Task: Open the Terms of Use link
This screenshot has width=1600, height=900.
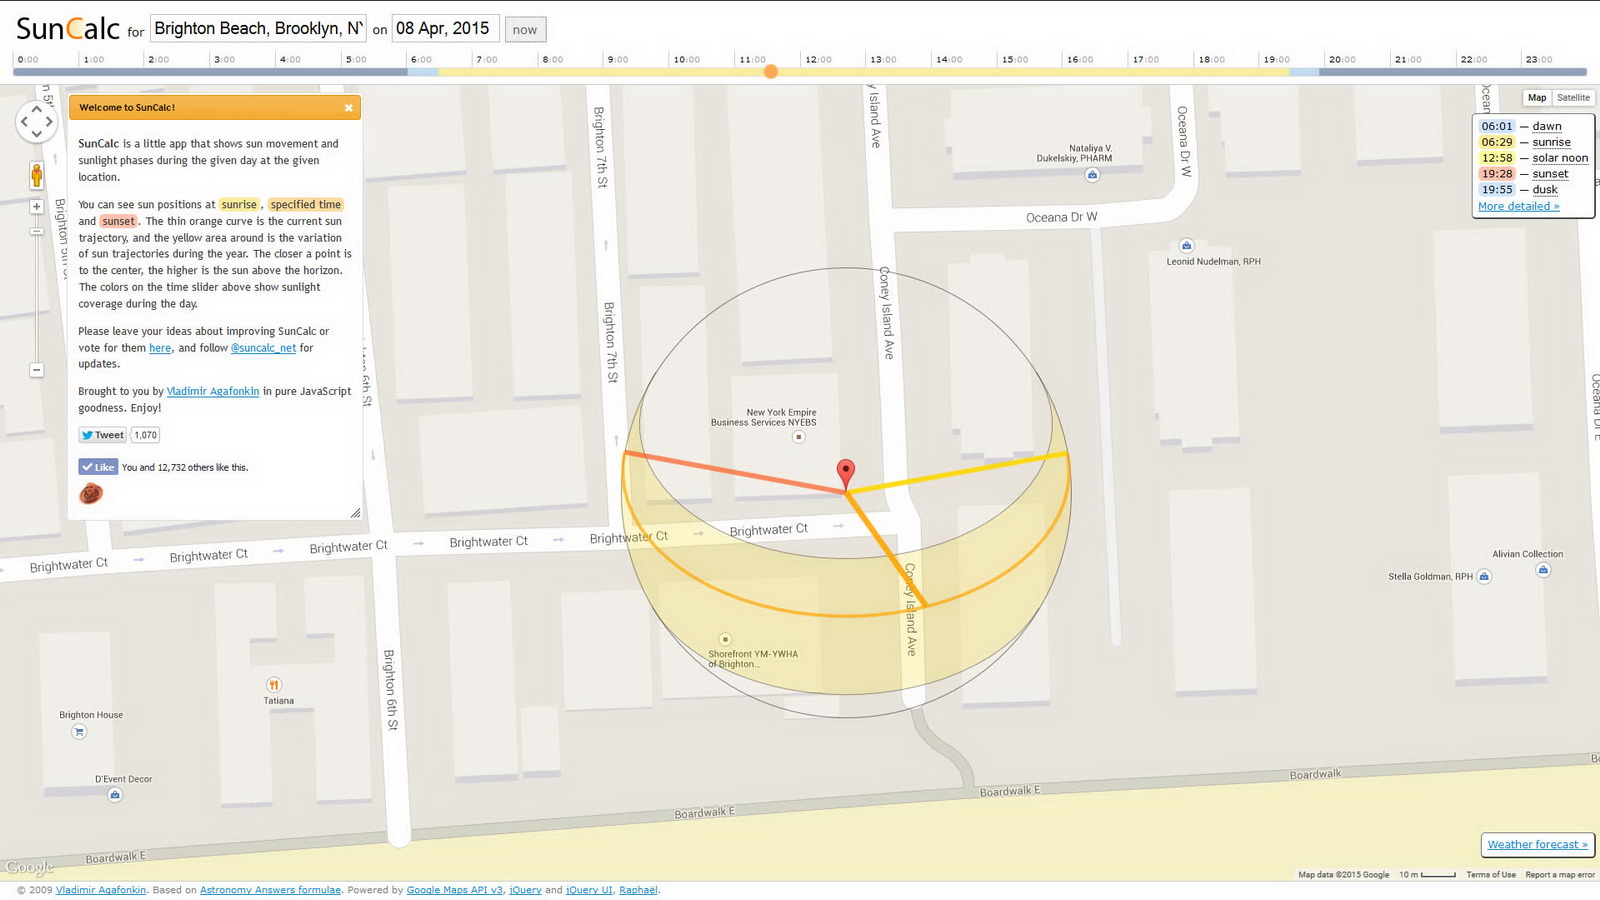Action: pyautogui.click(x=1491, y=875)
